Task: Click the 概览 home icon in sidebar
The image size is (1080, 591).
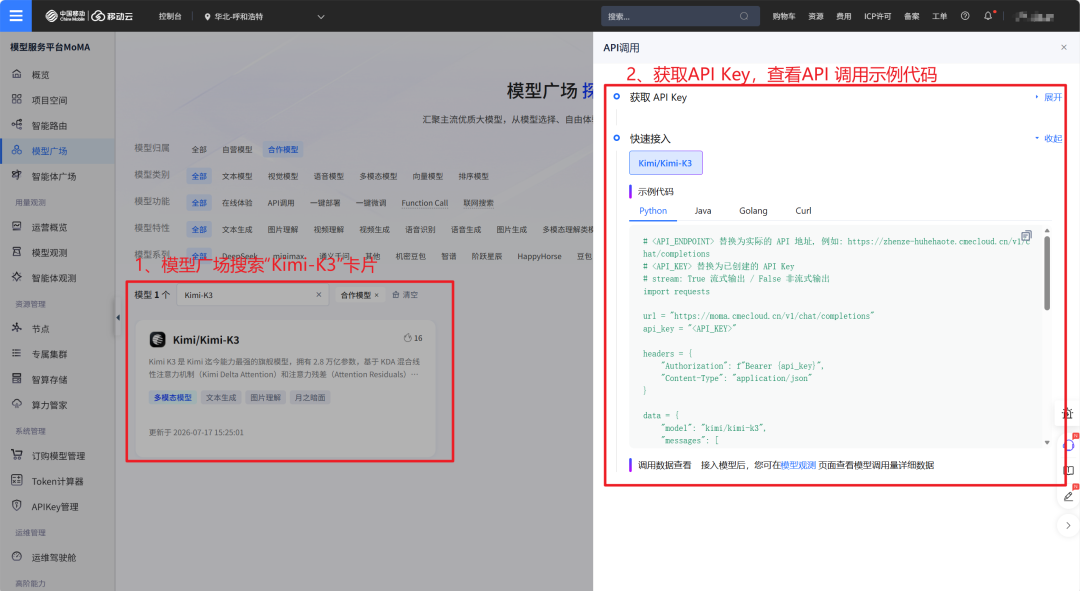Action: click(17, 74)
